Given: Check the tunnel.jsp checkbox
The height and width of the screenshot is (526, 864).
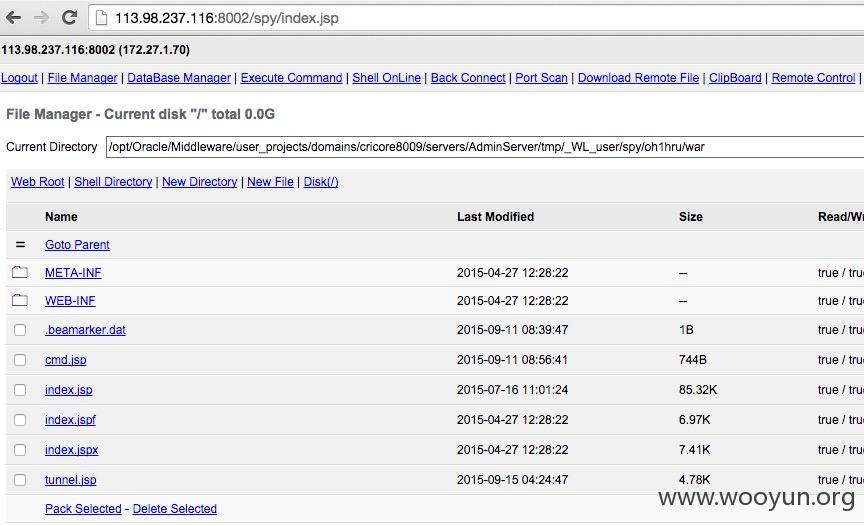Looking at the screenshot, I should coord(20,480).
